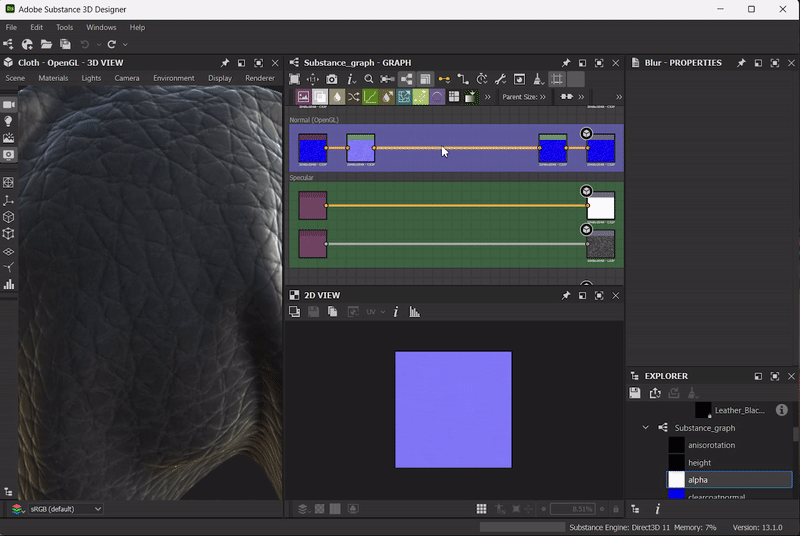Select the height output in Explorer
The image size is (800, 536).
699,463
